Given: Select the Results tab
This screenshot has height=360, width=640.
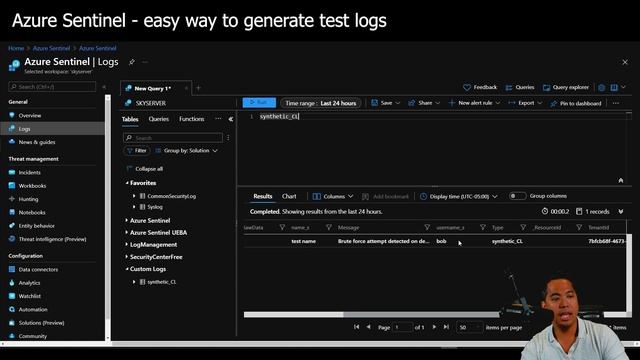Looking at the screenshot, I should 262,196.
